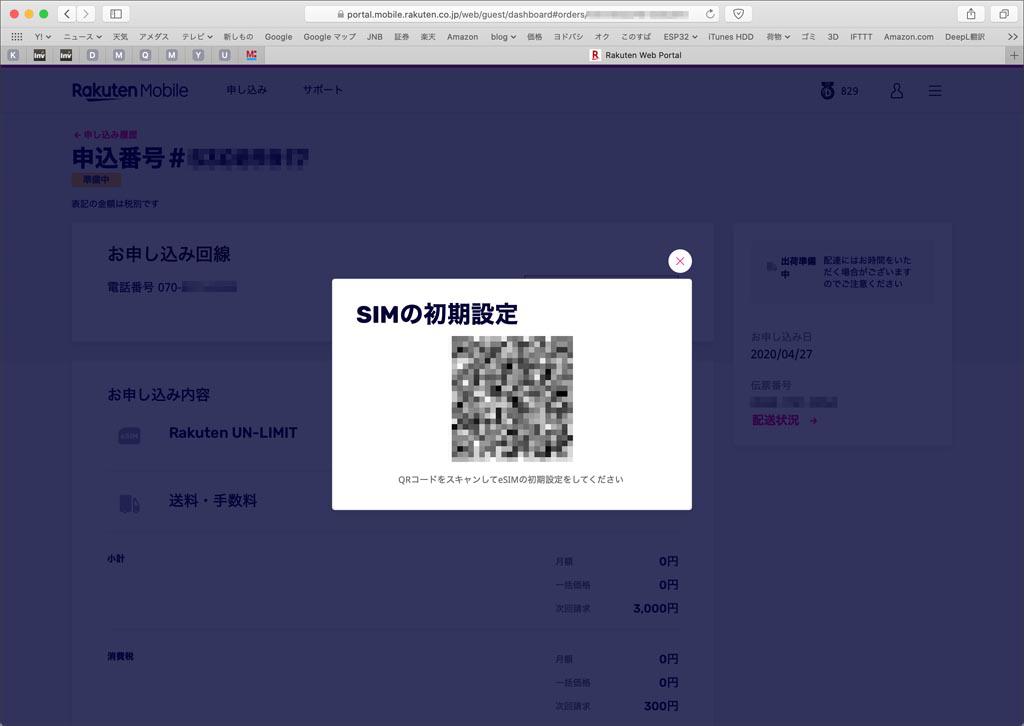1024x726 pixels.
Task: Expand the Y! bookmarks folder
Action: tap(43, 37)
